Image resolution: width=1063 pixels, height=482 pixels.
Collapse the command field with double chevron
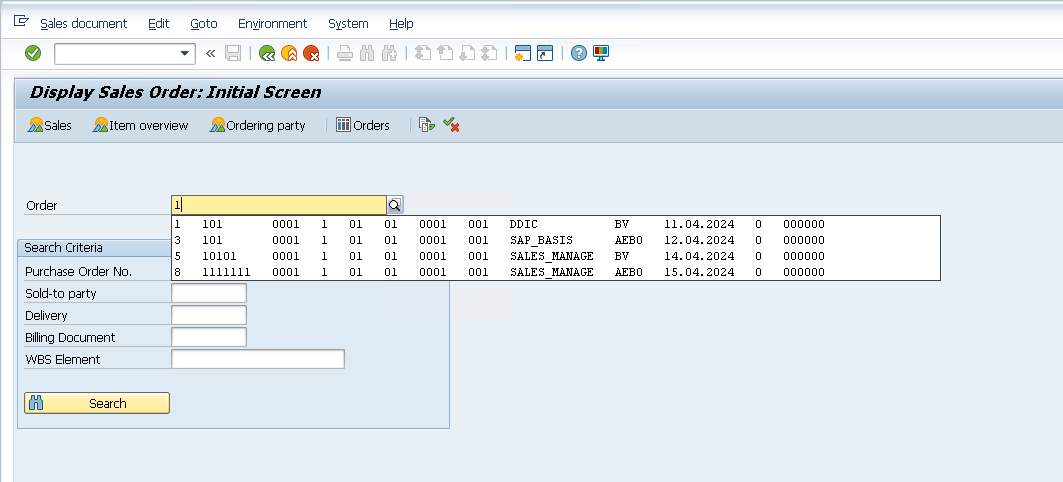pyautogui.click(x=211, y=53)
